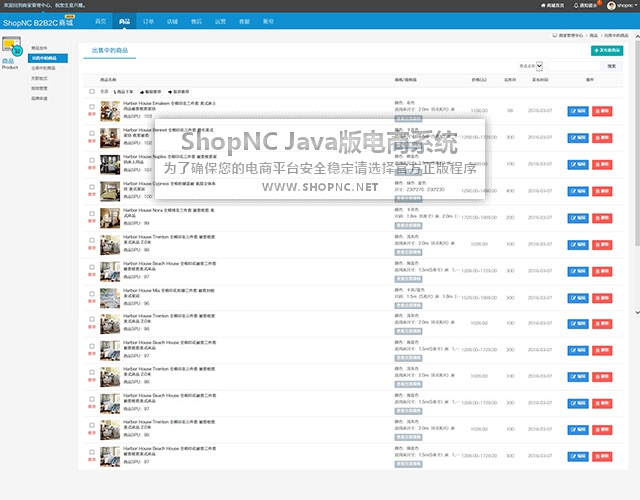This screenshot has height=500, width=640.
Task: Check the Harbor House Nora row checkbox
Action: [92, 213]
